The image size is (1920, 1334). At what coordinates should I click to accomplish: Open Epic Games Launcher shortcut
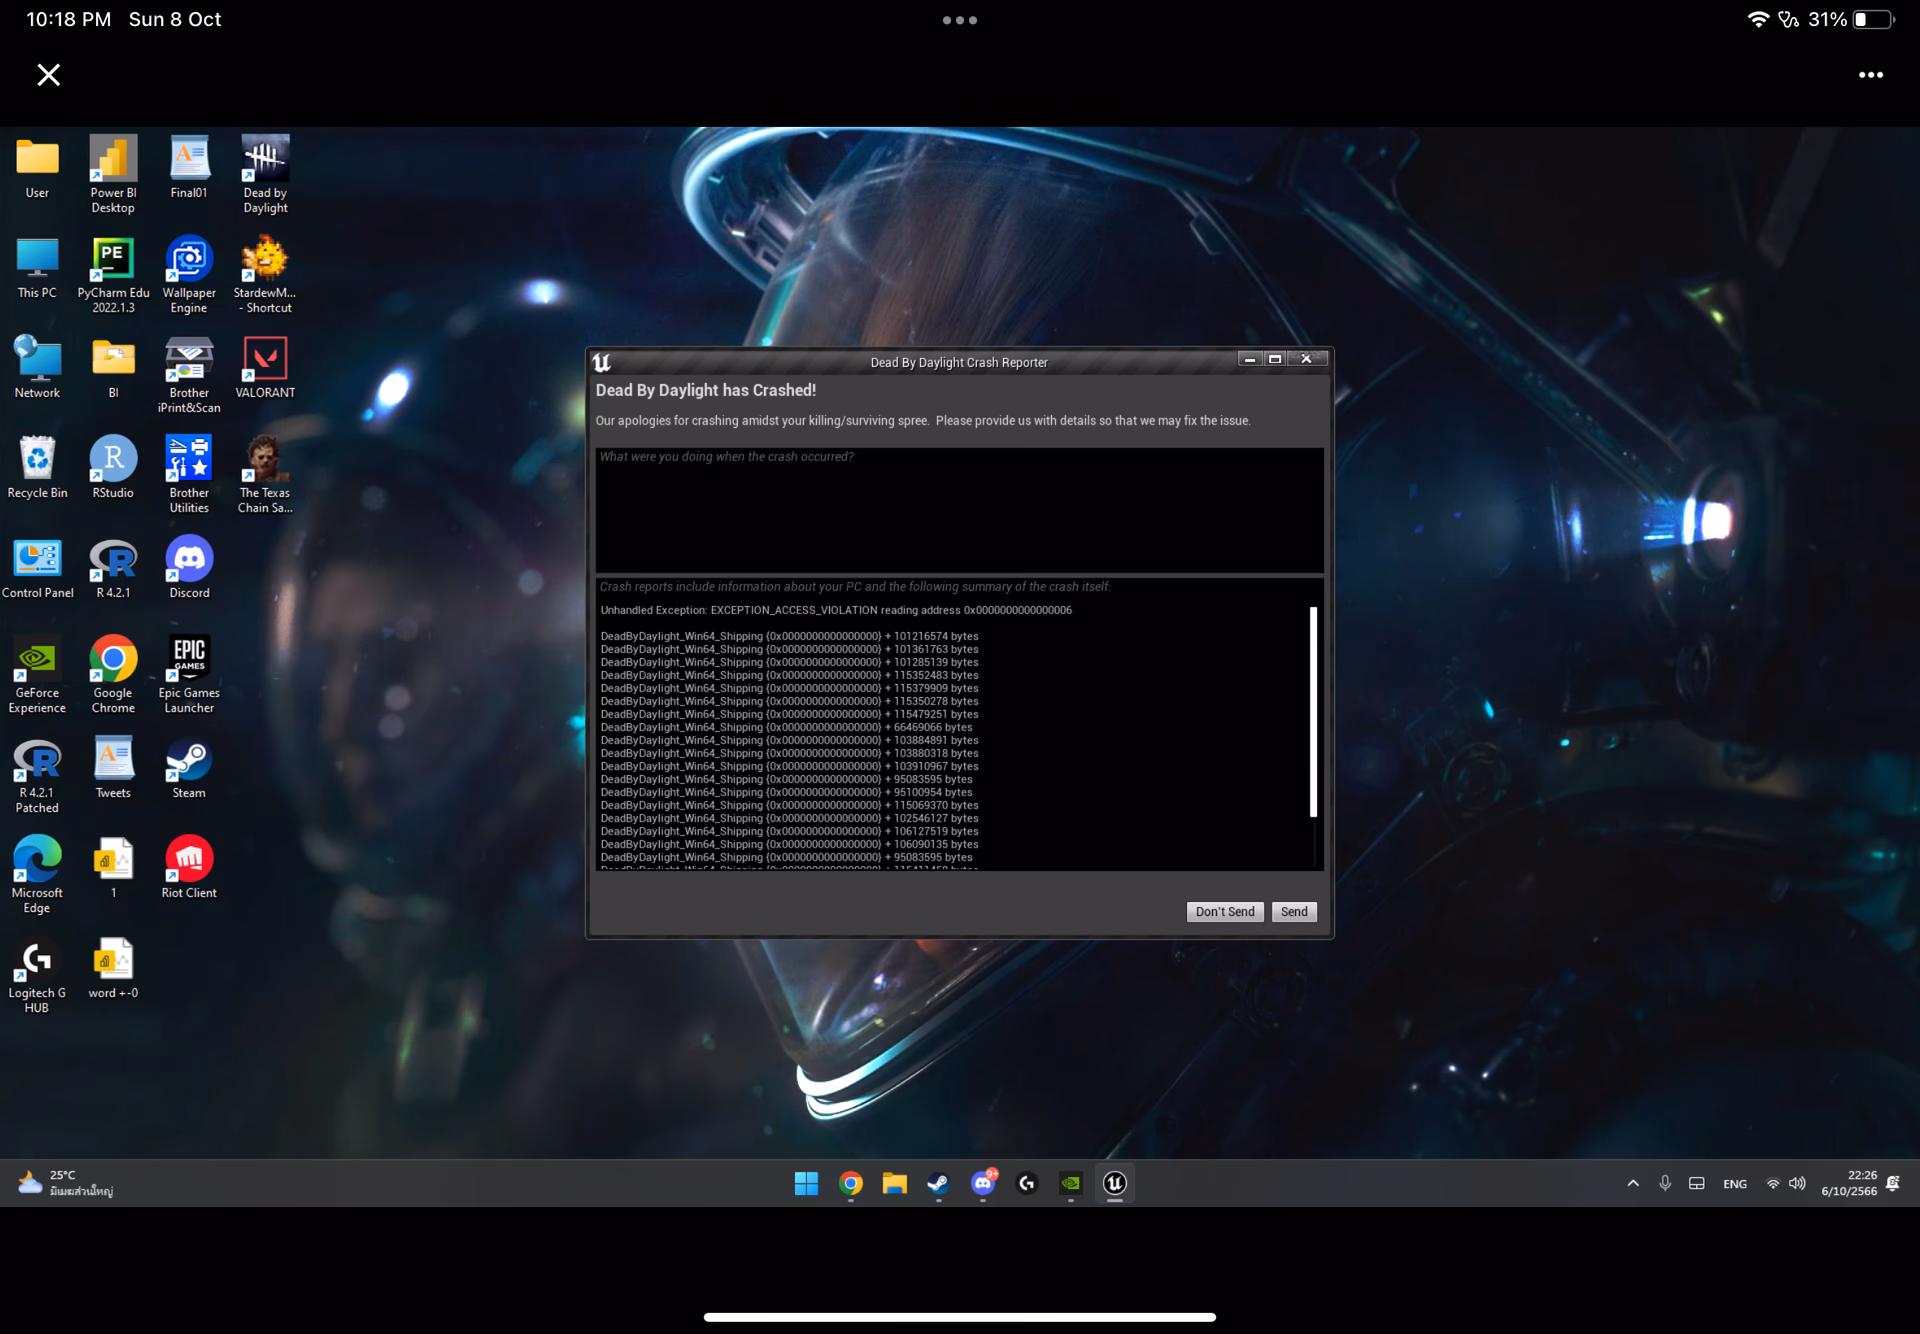pos(189,675)
